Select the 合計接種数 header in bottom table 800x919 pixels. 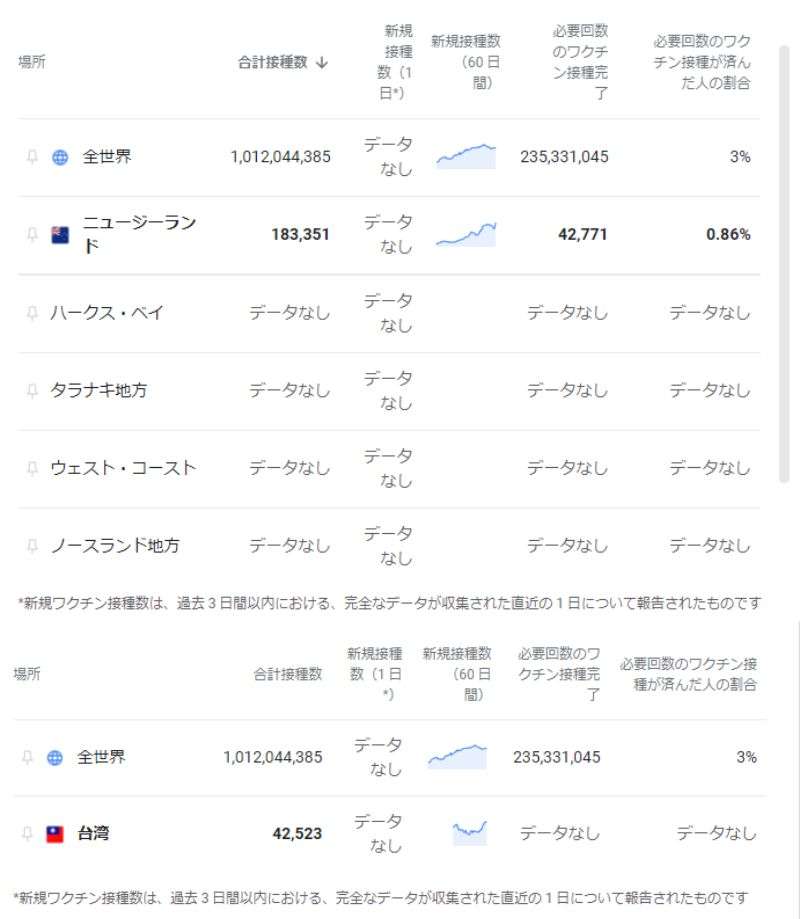(288, 674)
